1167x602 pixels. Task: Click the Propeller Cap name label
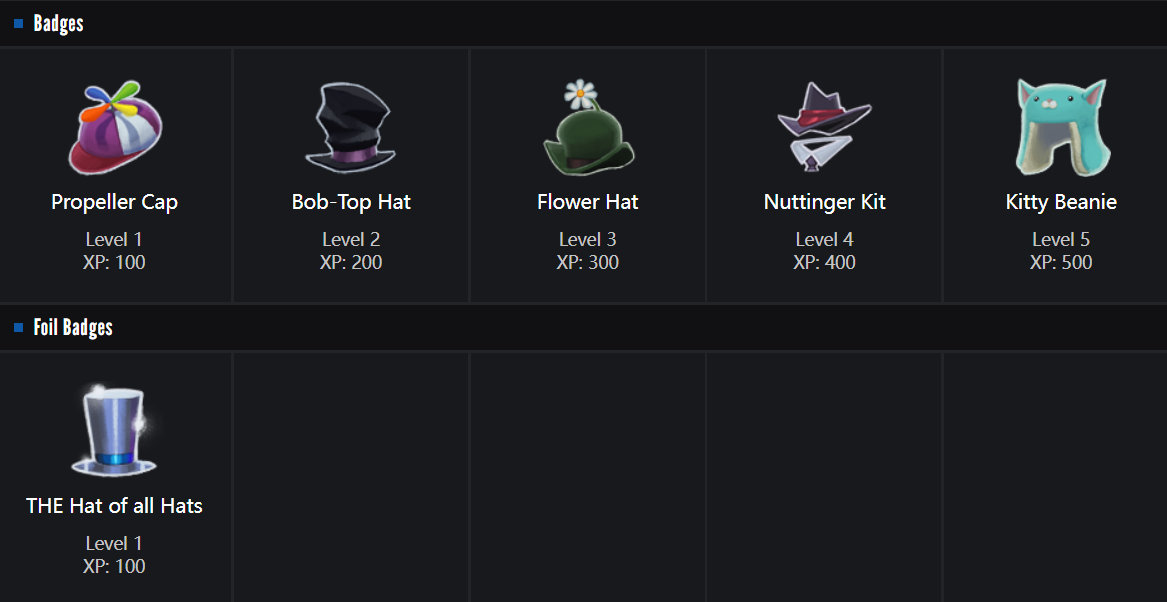(115, 202)
